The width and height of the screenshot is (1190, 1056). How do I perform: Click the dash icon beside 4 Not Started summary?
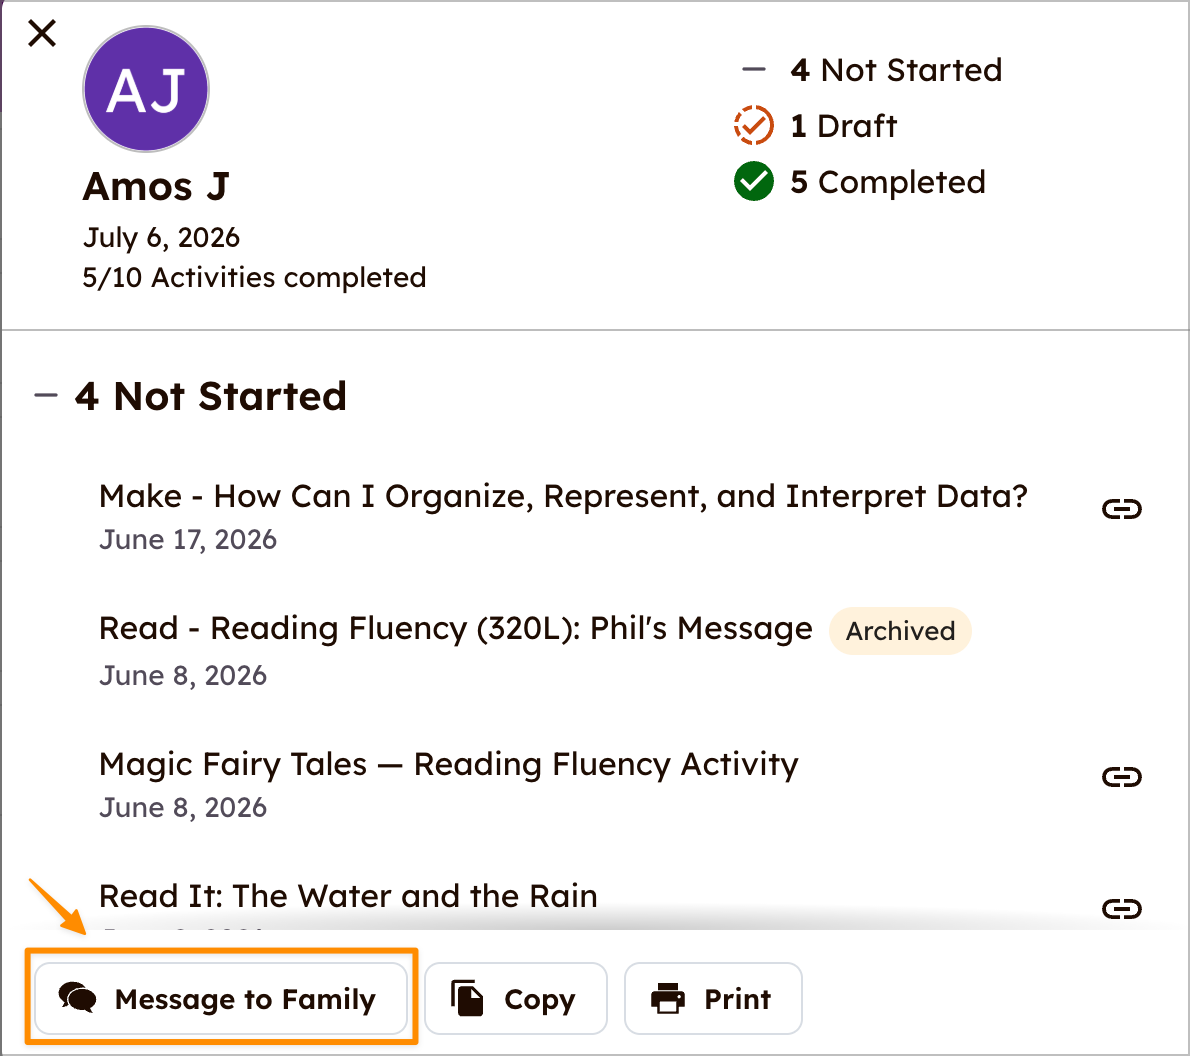point(754,70)
